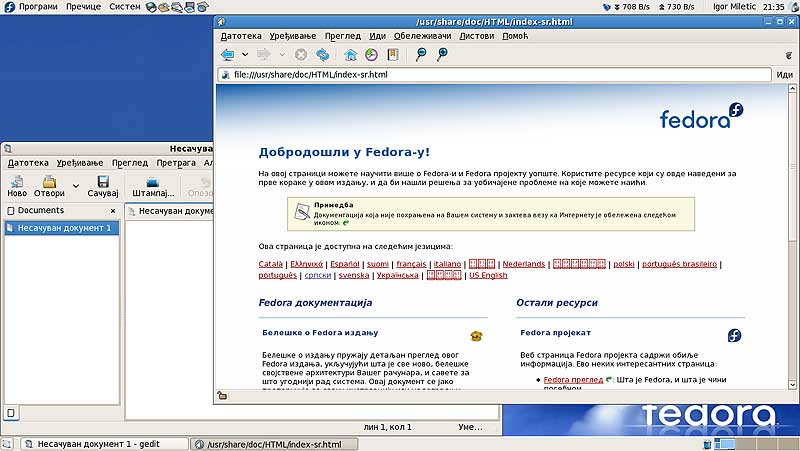Click the Zoom out magnifier icon
This screenshot has height=451, width=800.
point(421,55)
